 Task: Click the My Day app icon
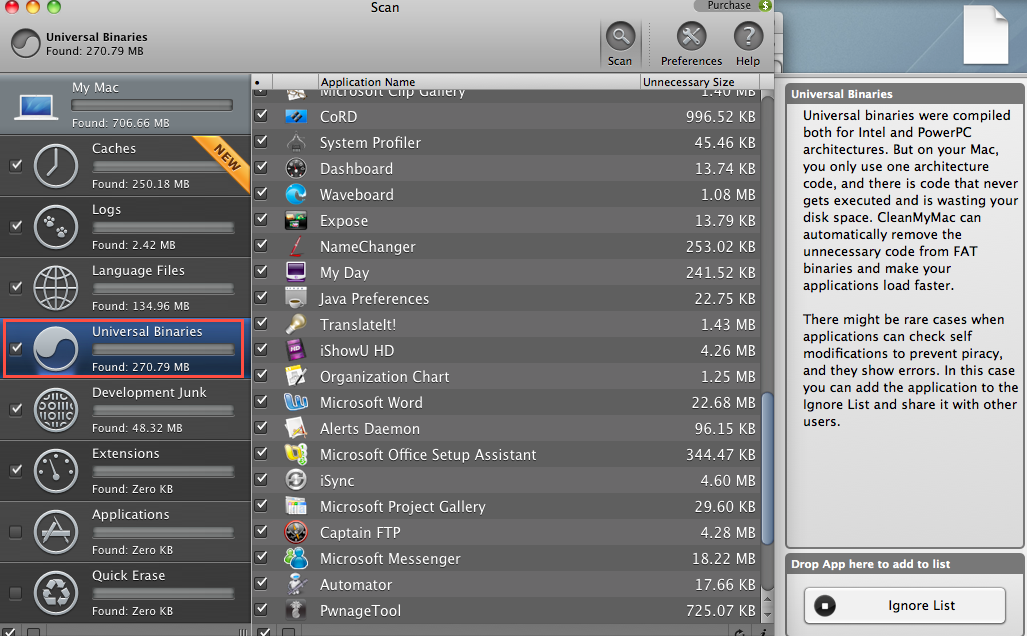tap(296, 272)
